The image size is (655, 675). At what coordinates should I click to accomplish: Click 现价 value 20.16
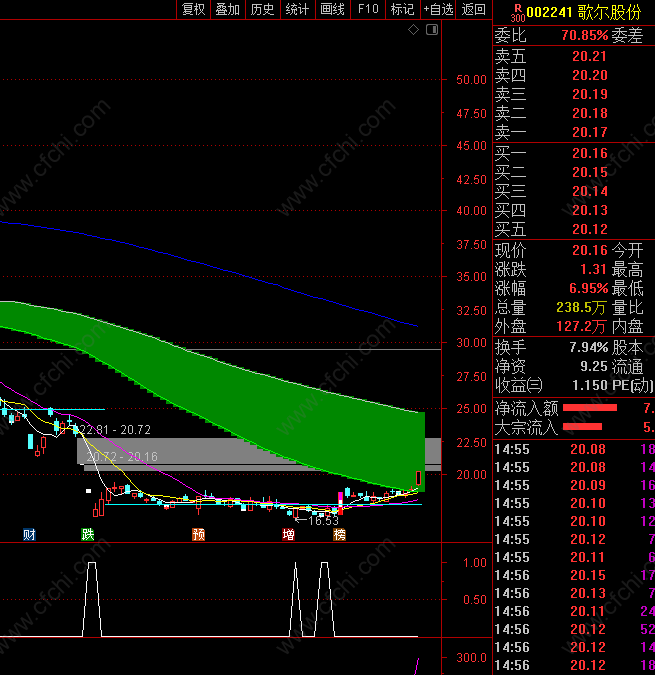[x=589, y=250]
